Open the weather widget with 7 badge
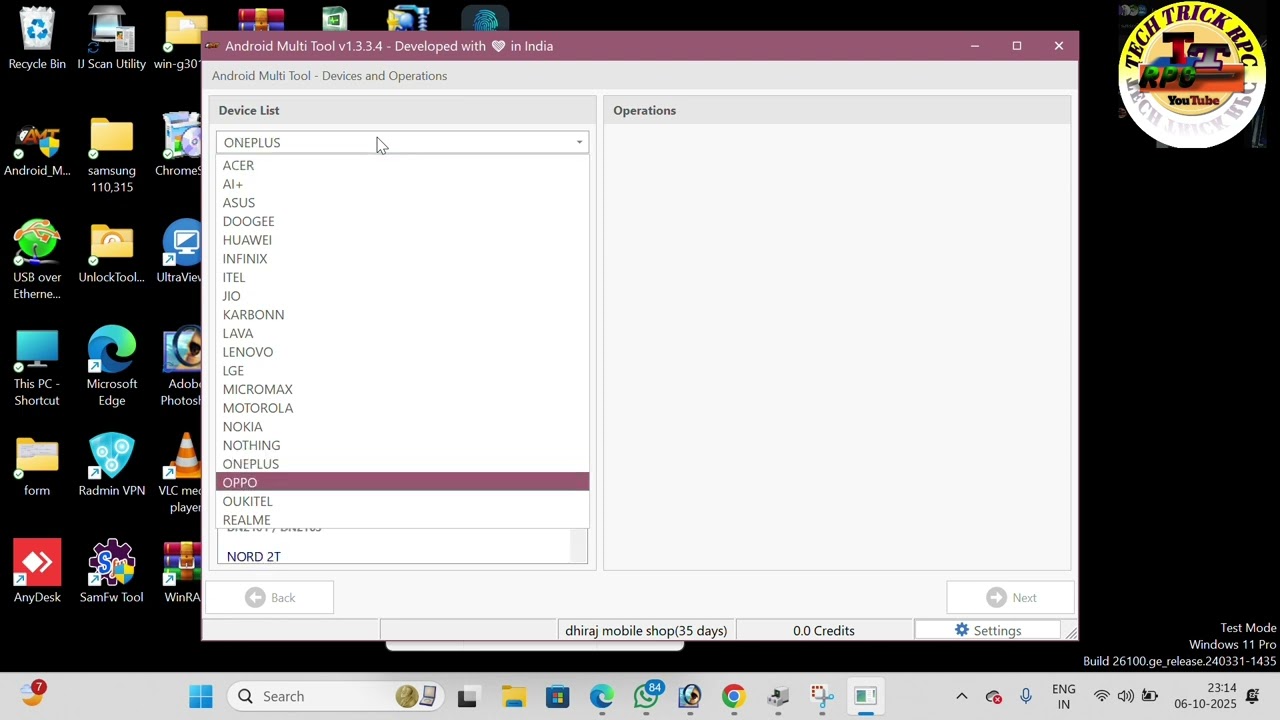The height and width of the screenshot is (720, 1280). point(32,694)
